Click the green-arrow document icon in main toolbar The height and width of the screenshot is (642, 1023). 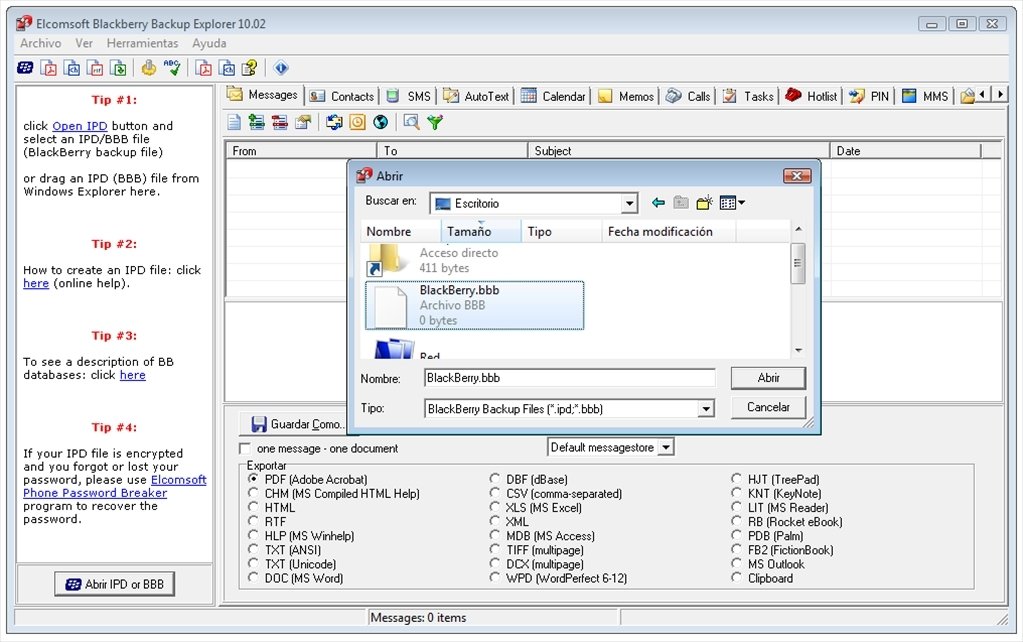click(x=118, y=67)
